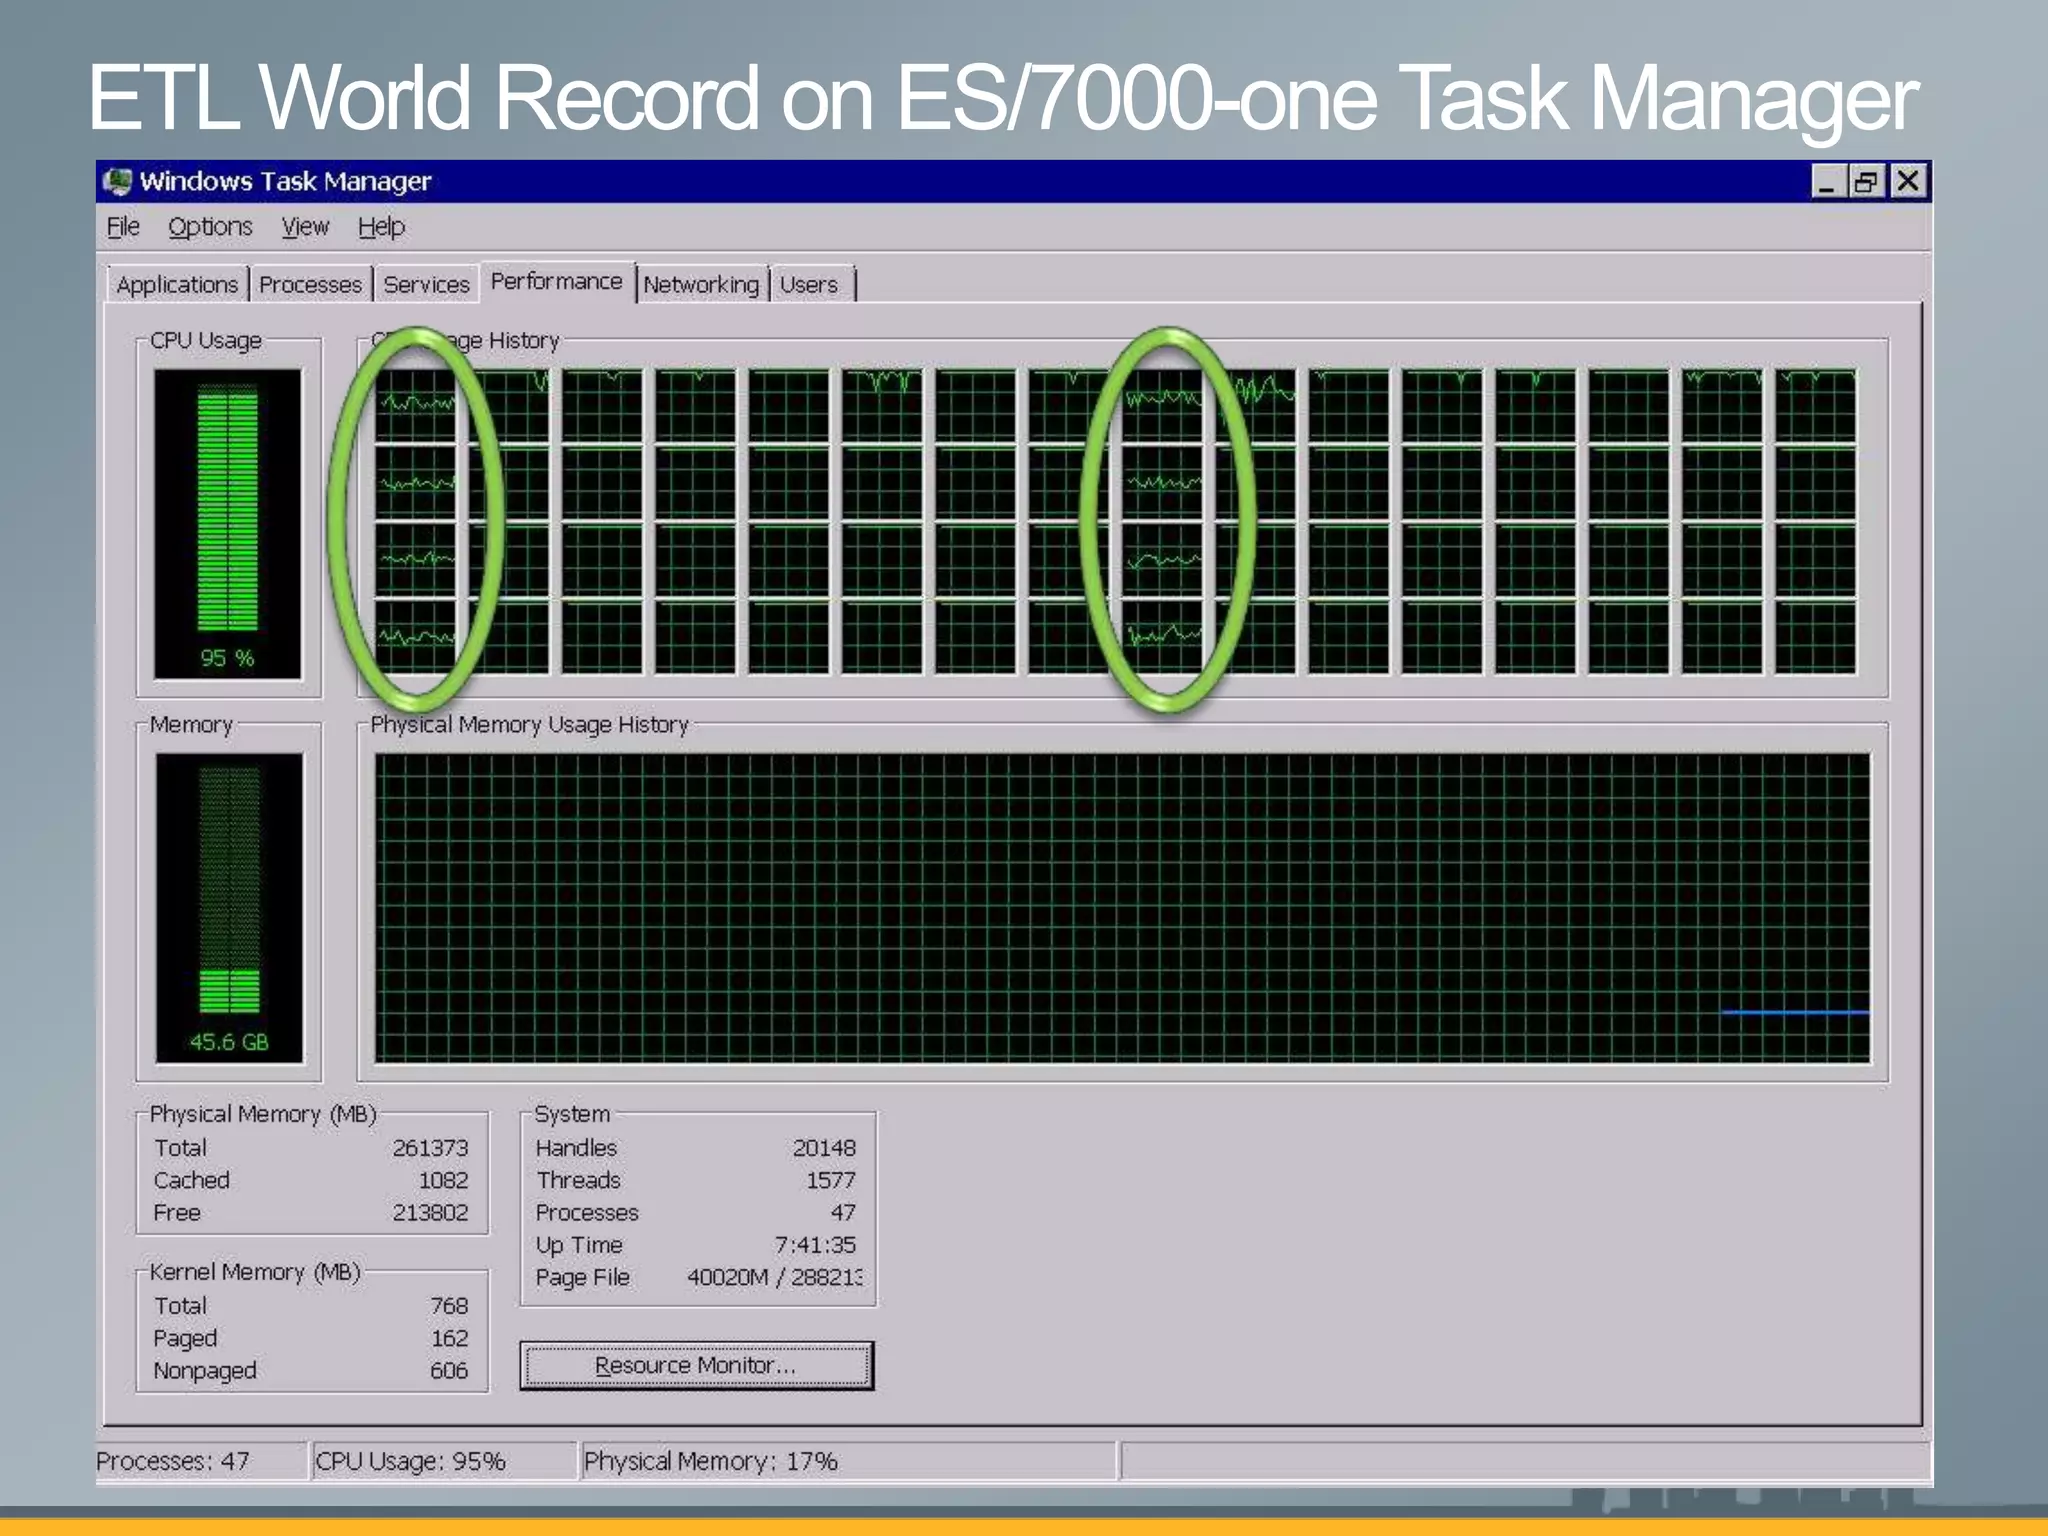Close the Windows Task Manager window

coord(1907,182)
